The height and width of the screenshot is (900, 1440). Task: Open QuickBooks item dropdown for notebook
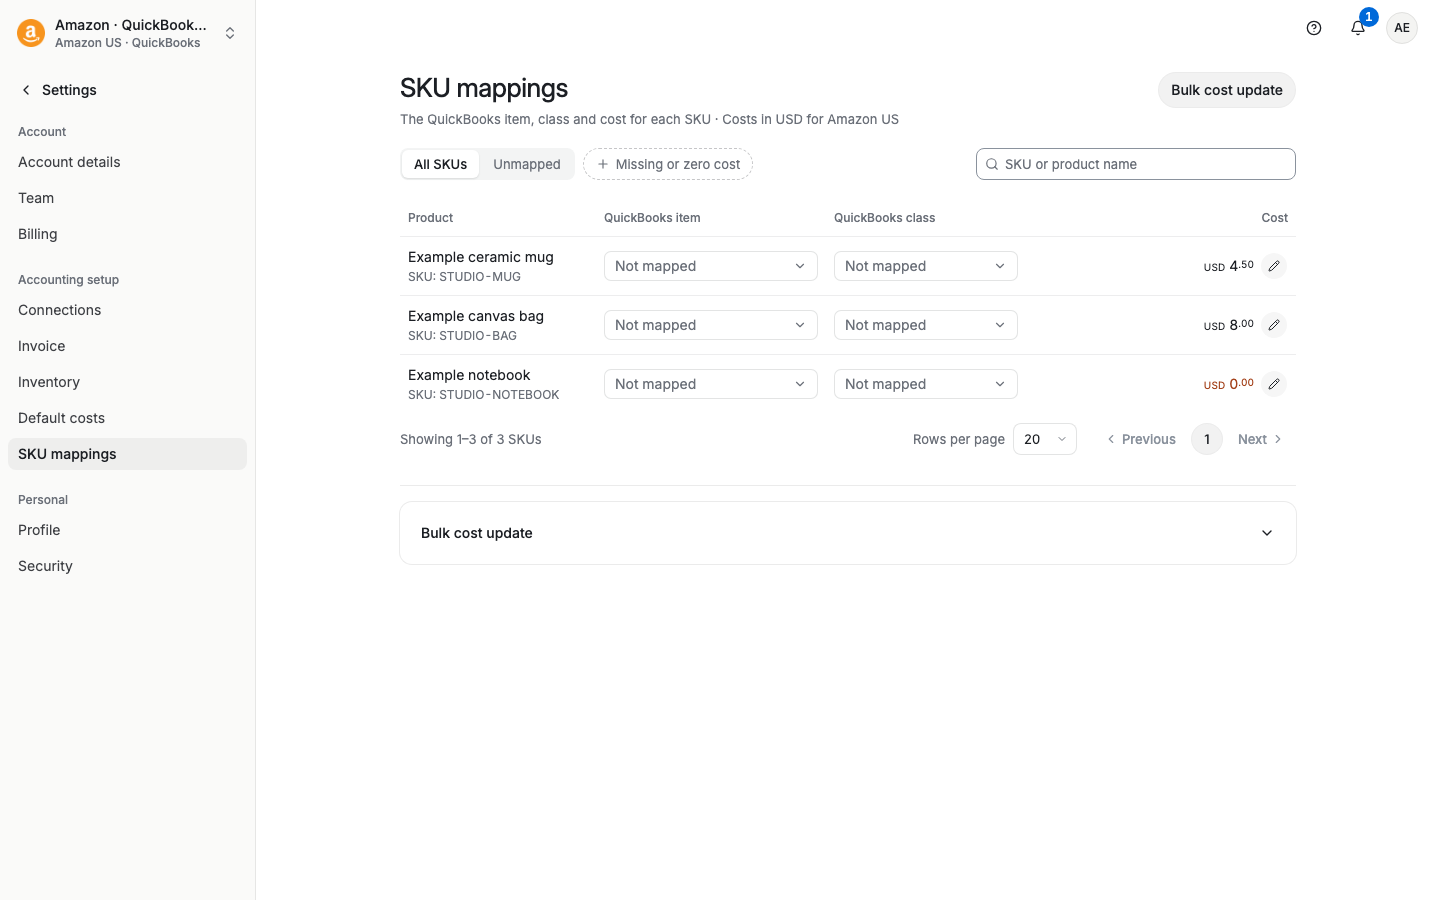(x=711, y=384)
